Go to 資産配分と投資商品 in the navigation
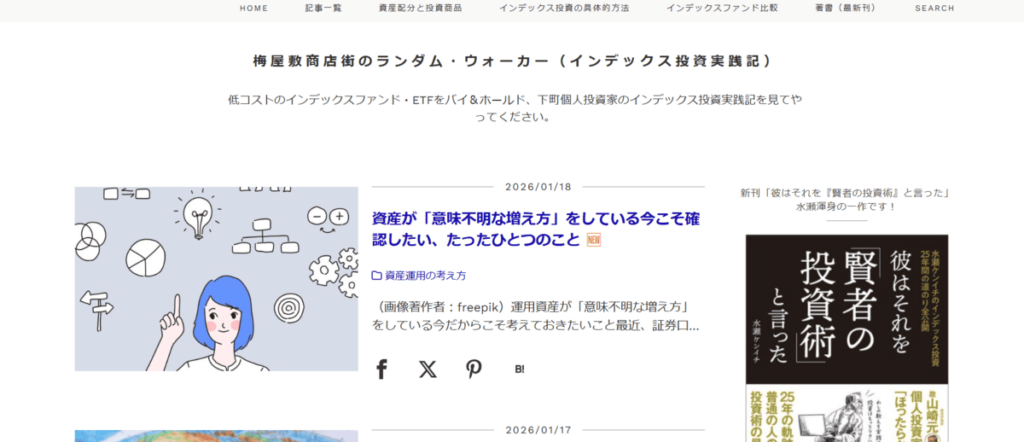 (421, 8)
